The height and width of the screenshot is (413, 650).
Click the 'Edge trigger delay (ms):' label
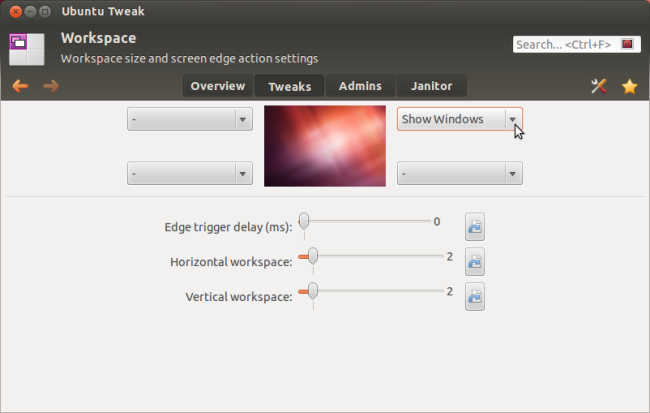228,227
